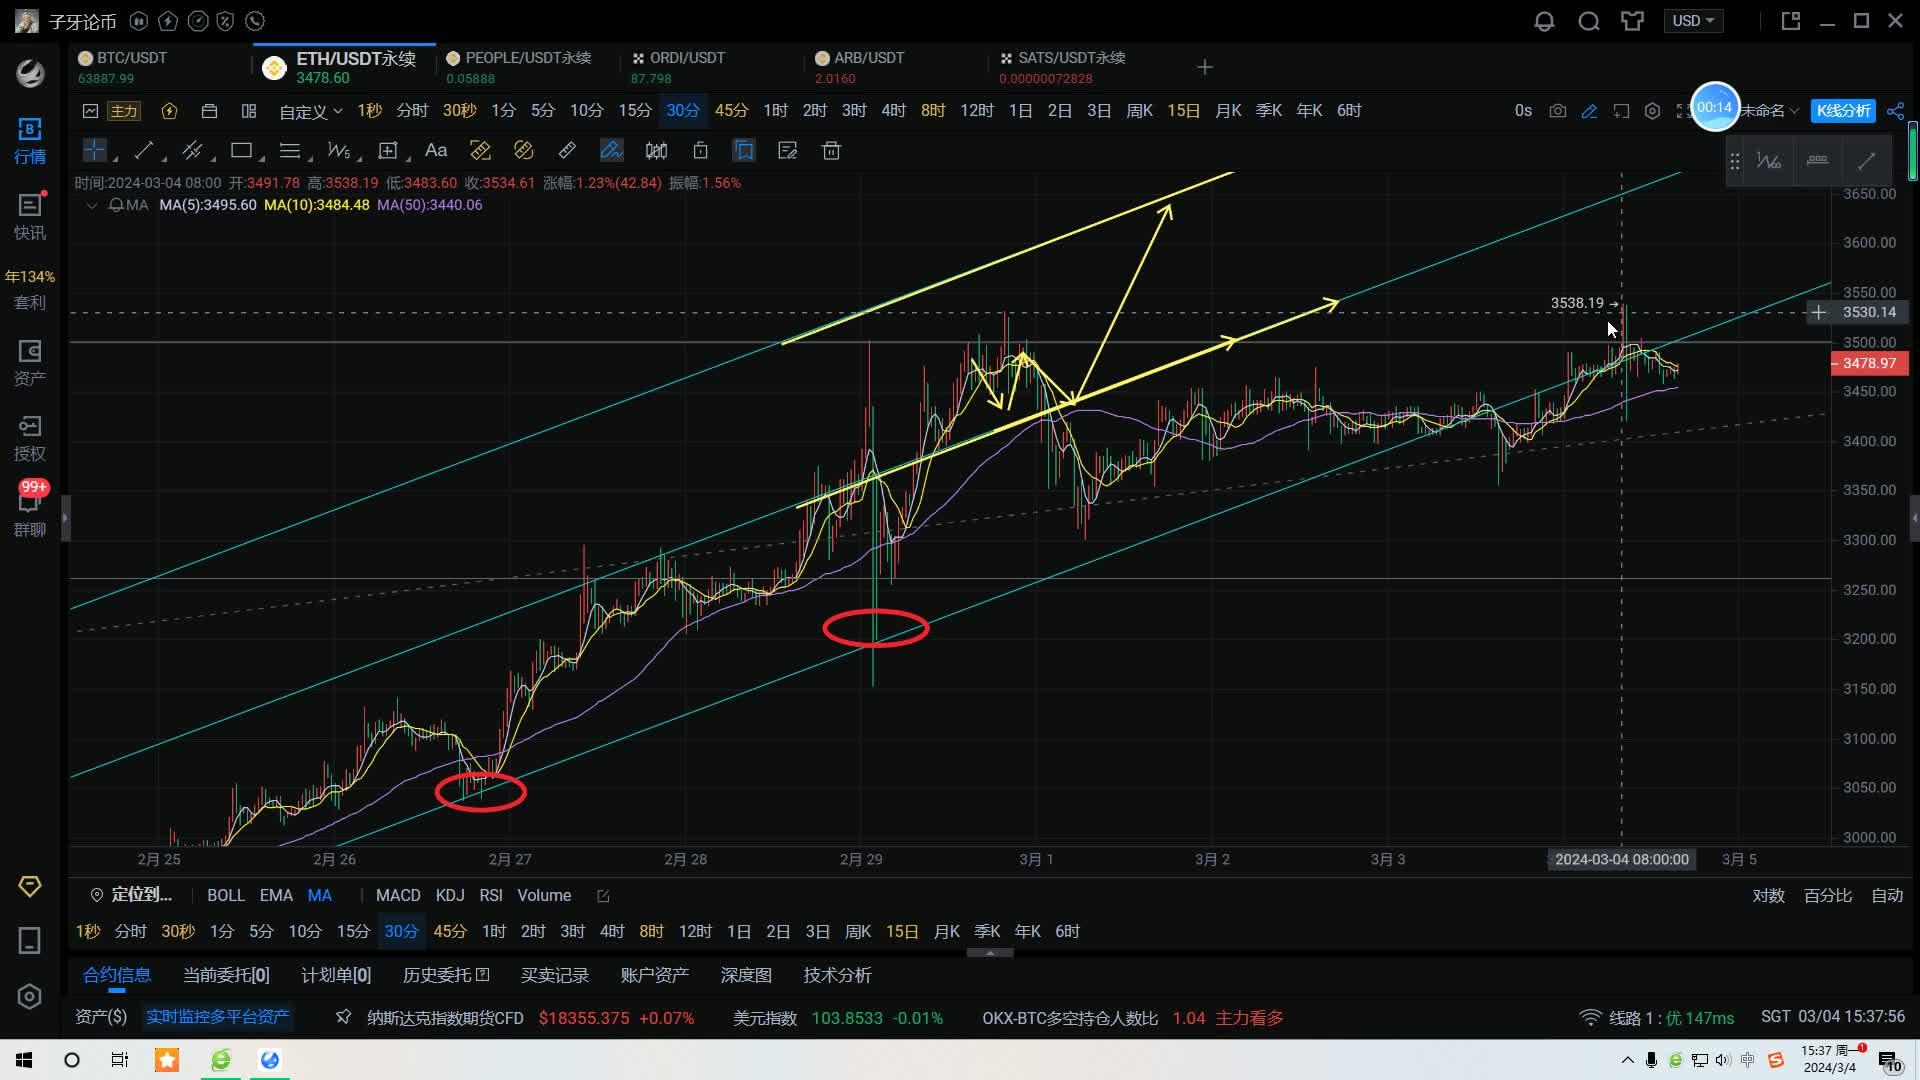Toggle the 主力 main-force label
Image resolution: width=1920 pixels, height=1080 pixels.
[x=124, y=111]
